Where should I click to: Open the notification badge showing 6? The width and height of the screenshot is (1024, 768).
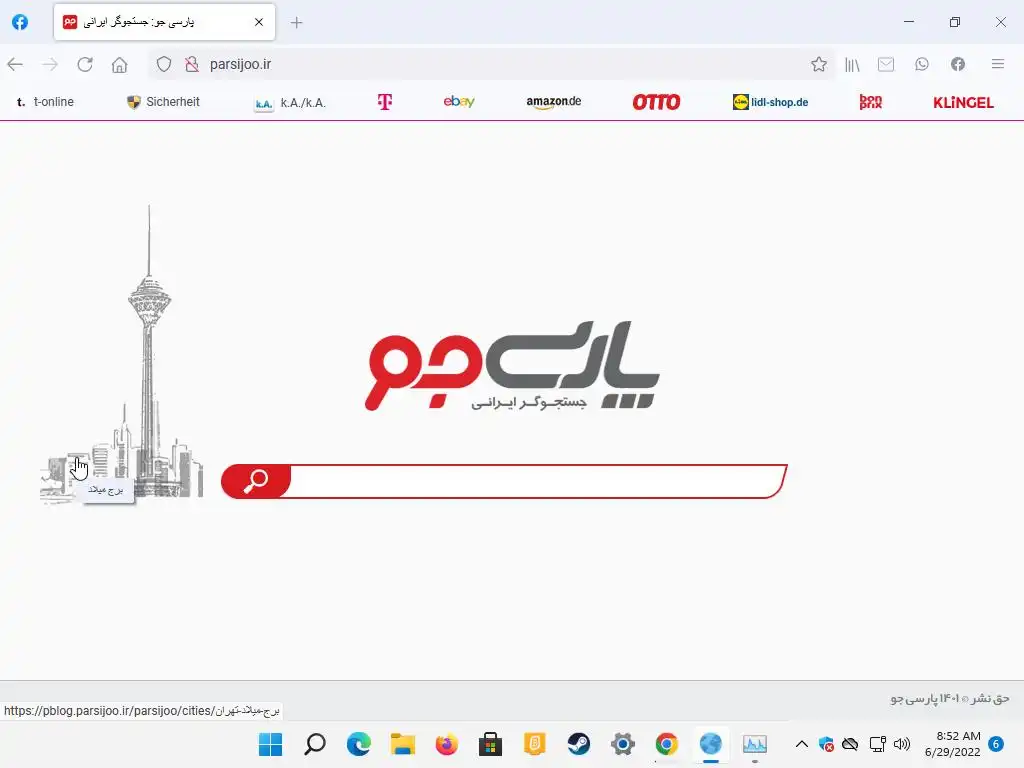[996, 744]
